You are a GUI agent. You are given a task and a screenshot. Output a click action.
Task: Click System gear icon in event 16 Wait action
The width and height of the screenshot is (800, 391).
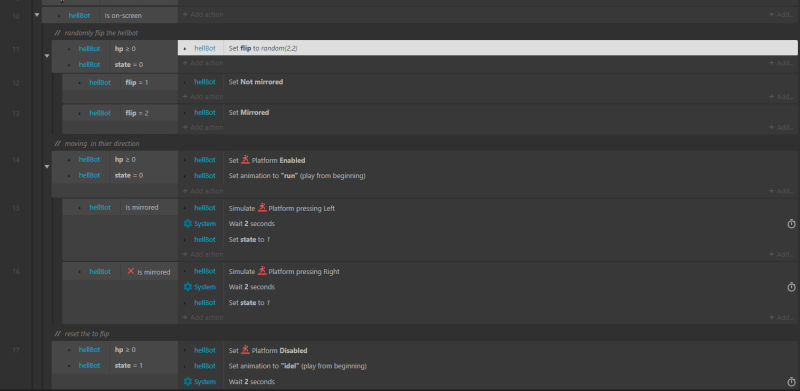(188, 287)
